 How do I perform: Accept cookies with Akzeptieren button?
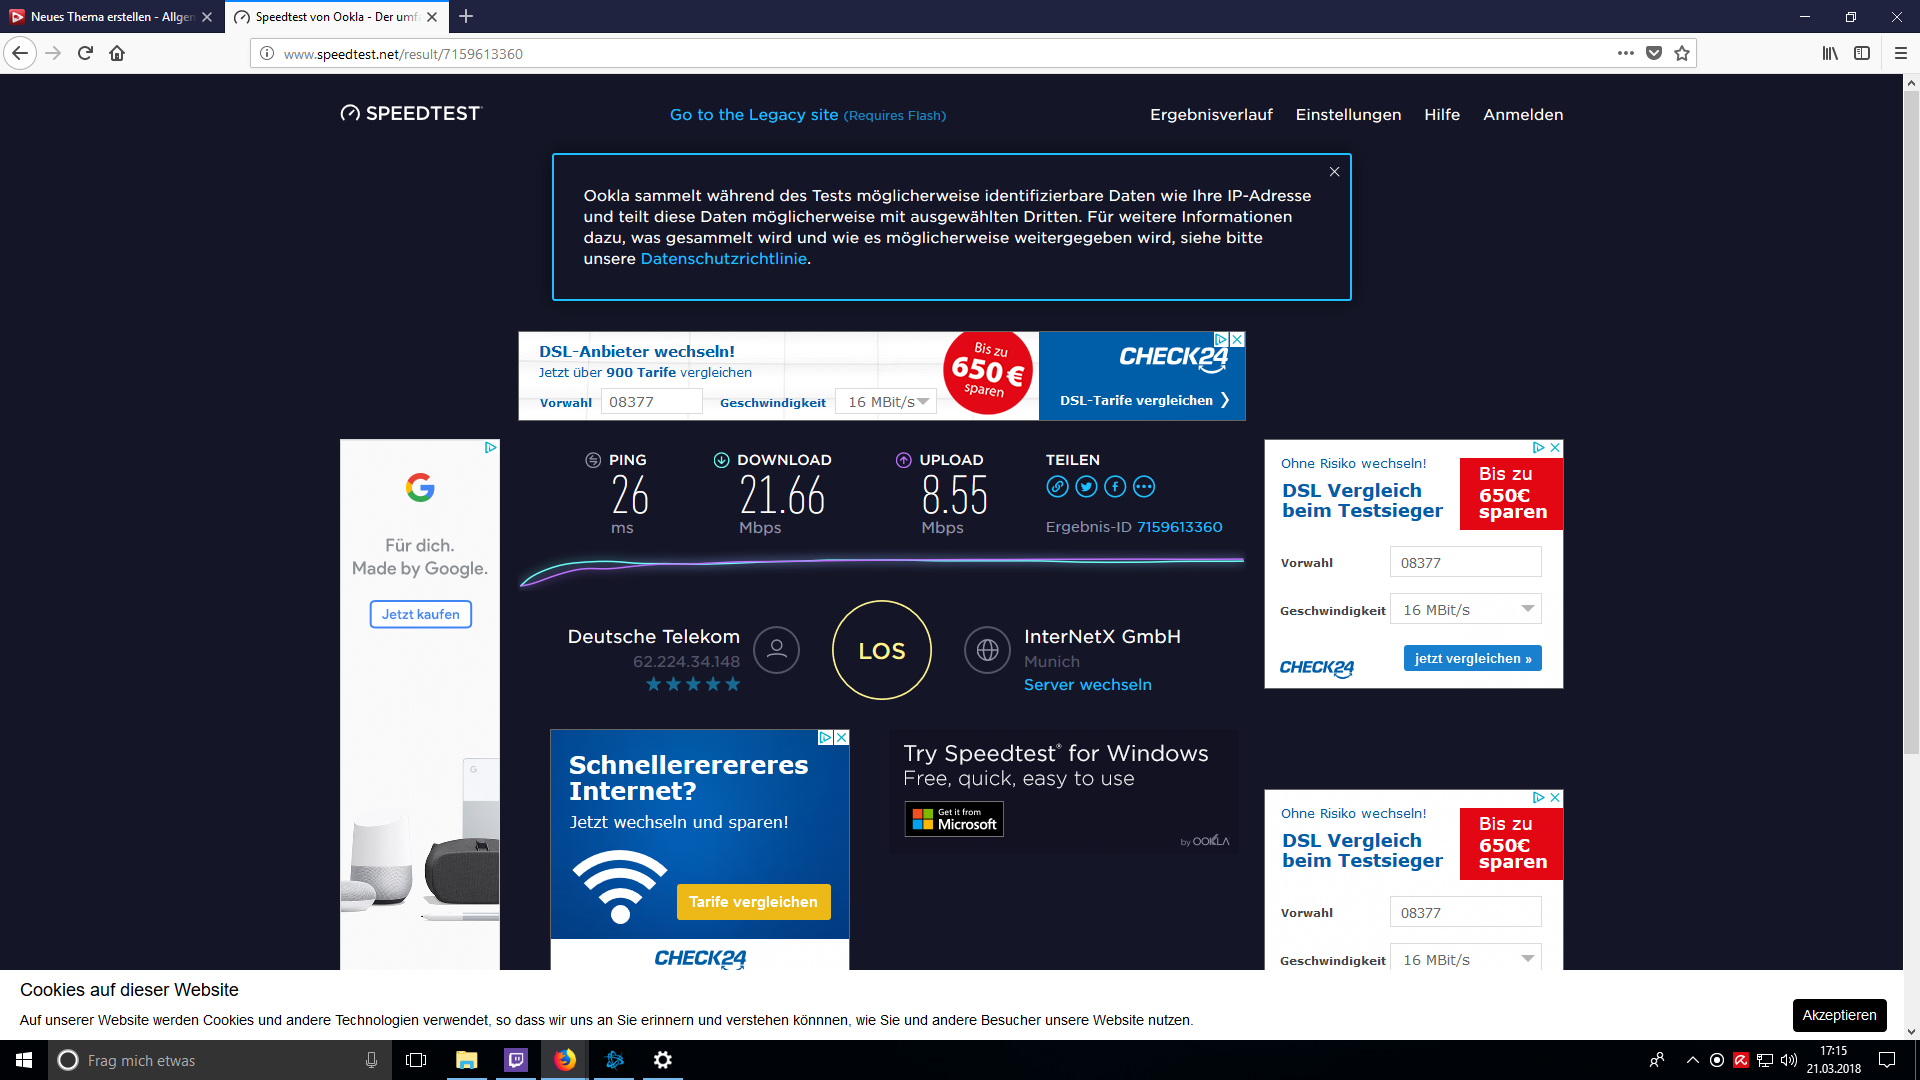click(1838, 1015)
